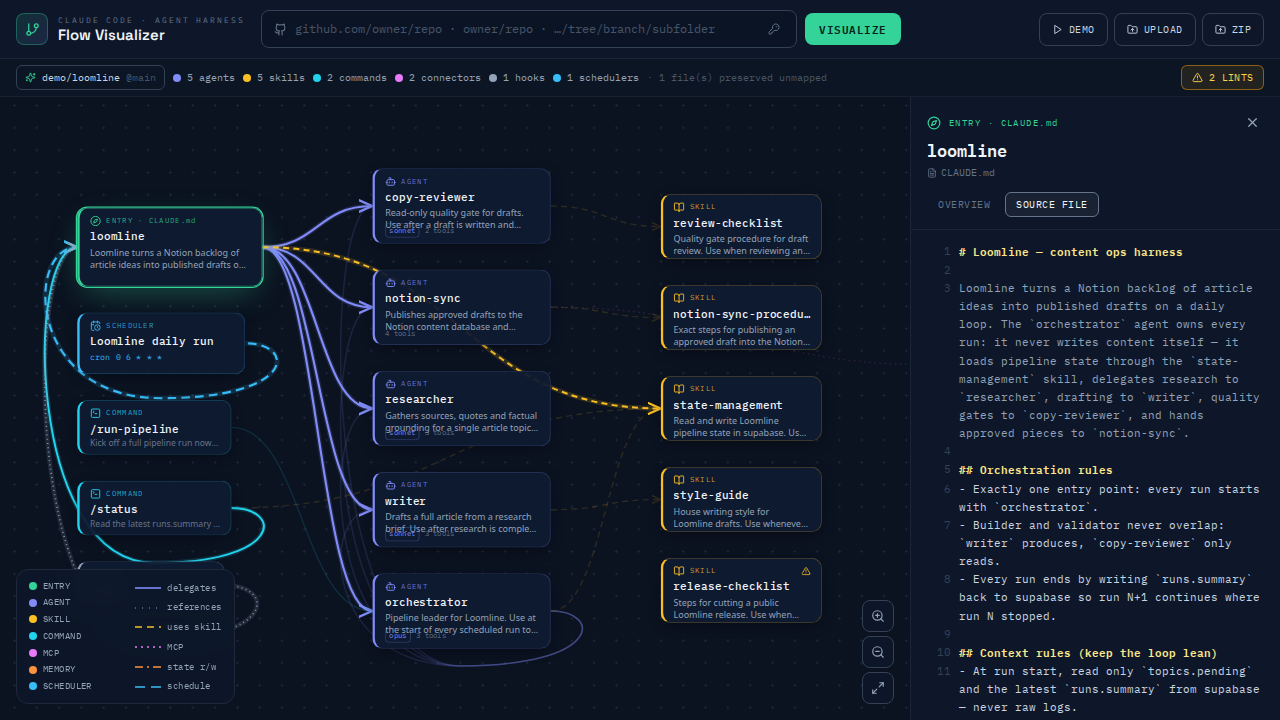Click the demo/loomline repo chip

tap(91, 77)
